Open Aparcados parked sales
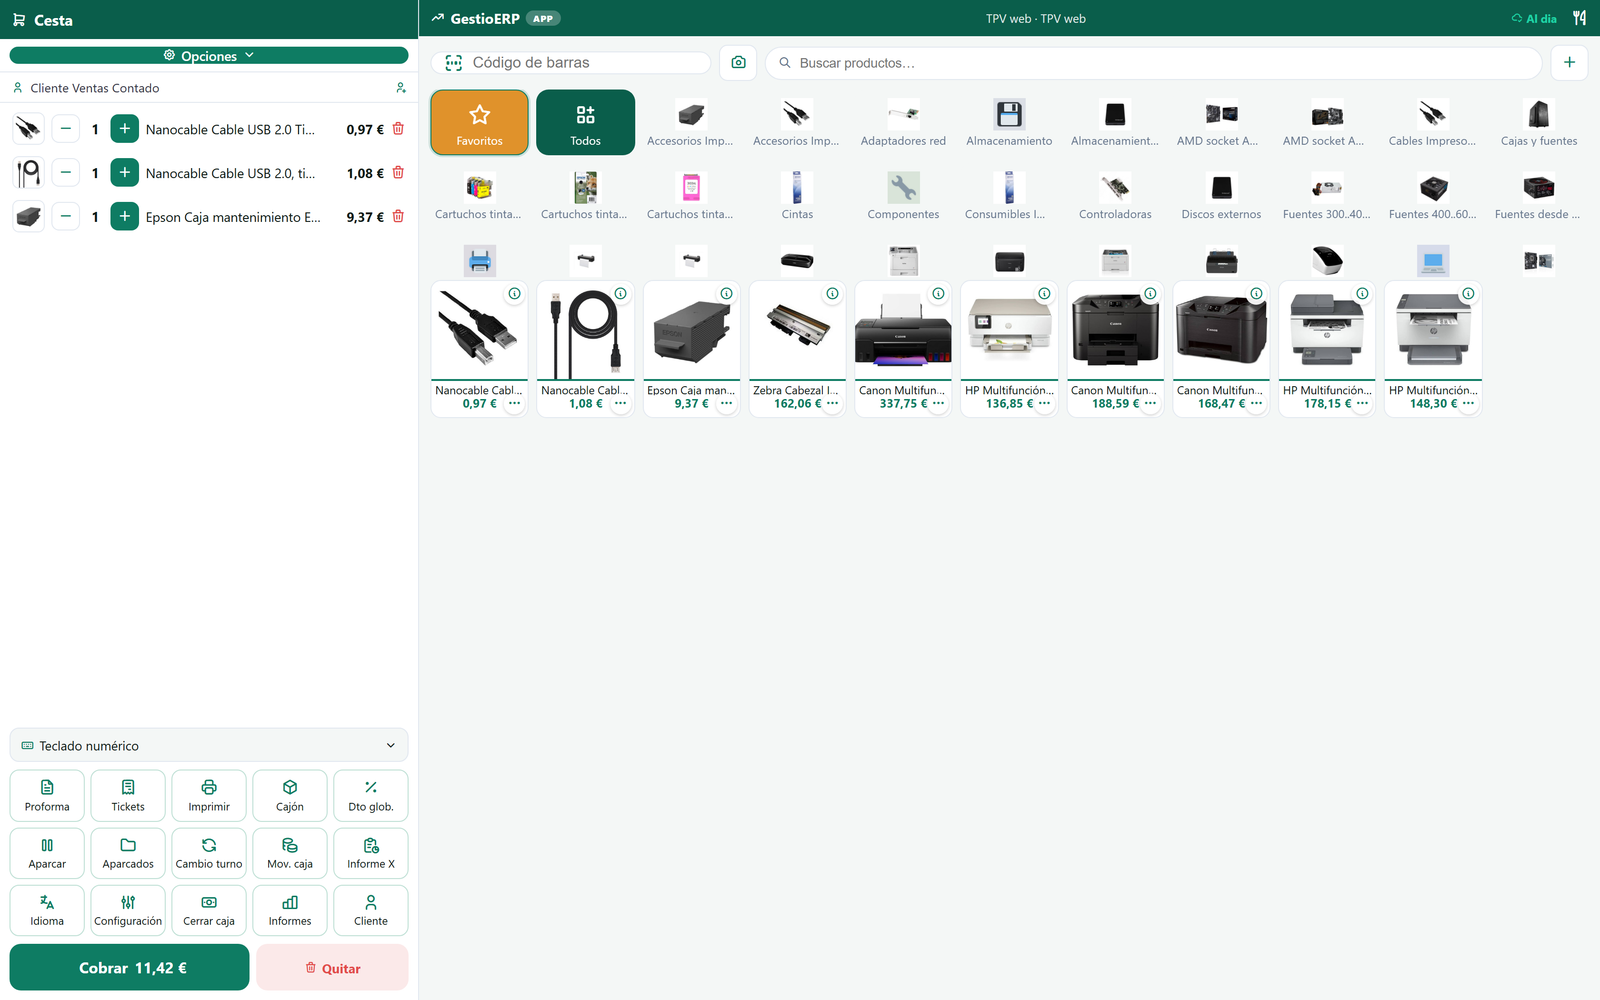This screenshot has width=1600, height=1000. 128,853
